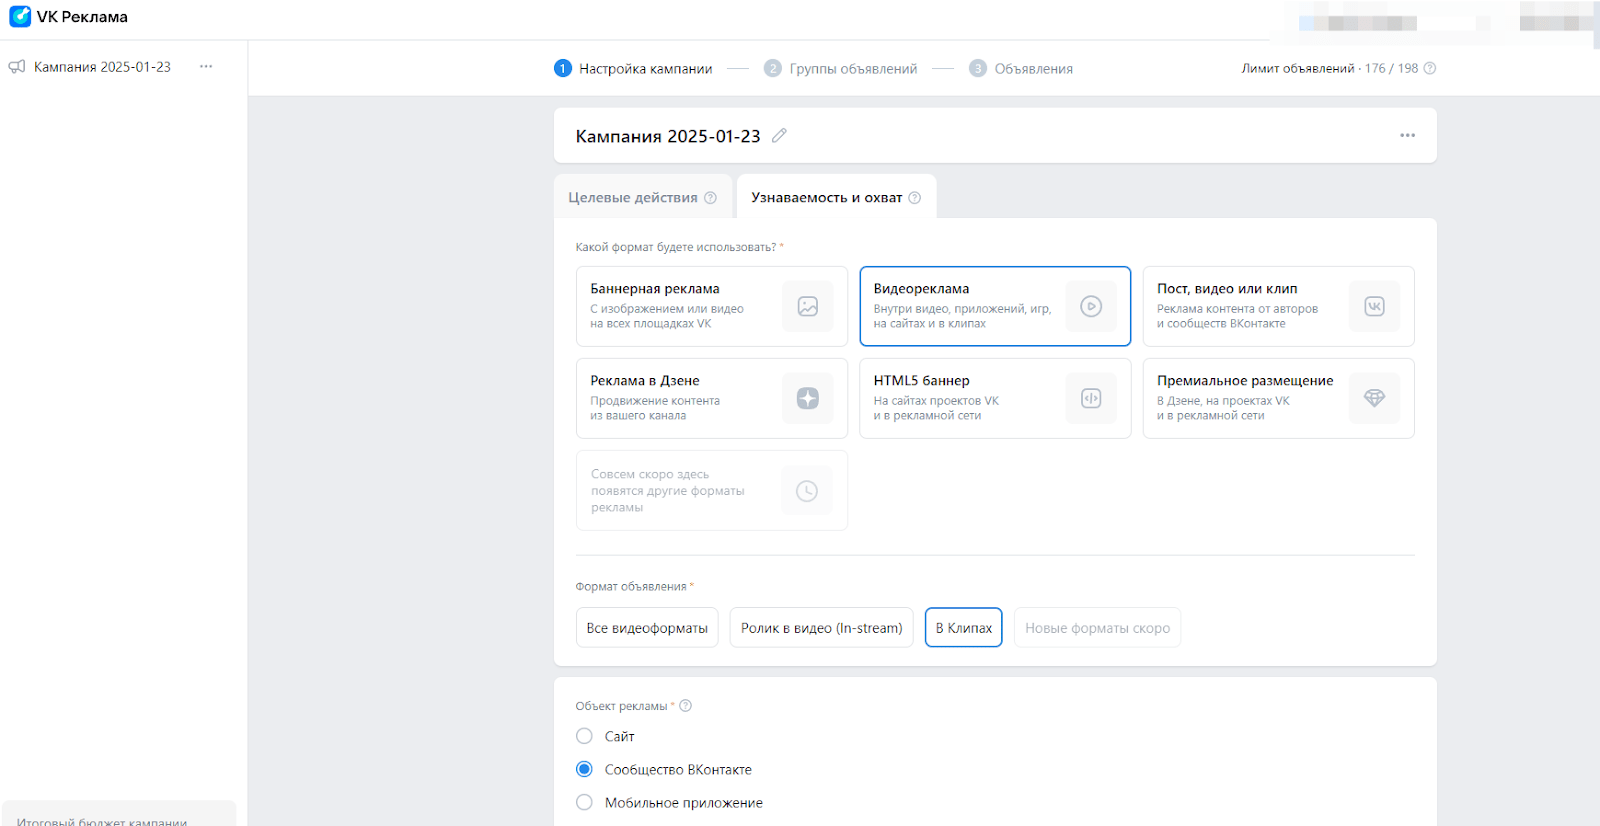Click the megaphone icon beside the sidebar campaign
This screenshot has height=826, width=1600.
tap(17, 67)
